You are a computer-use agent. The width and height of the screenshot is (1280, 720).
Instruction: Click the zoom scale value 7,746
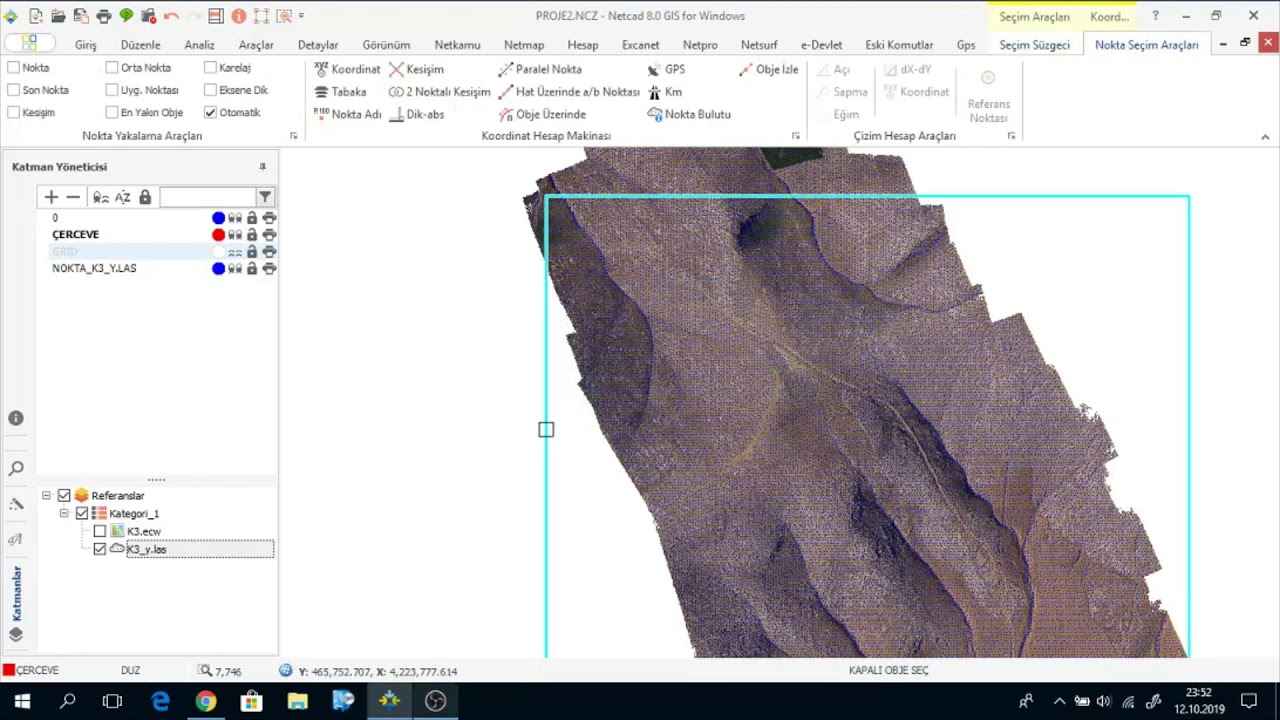pyautogui.click(x=228, y=671)
